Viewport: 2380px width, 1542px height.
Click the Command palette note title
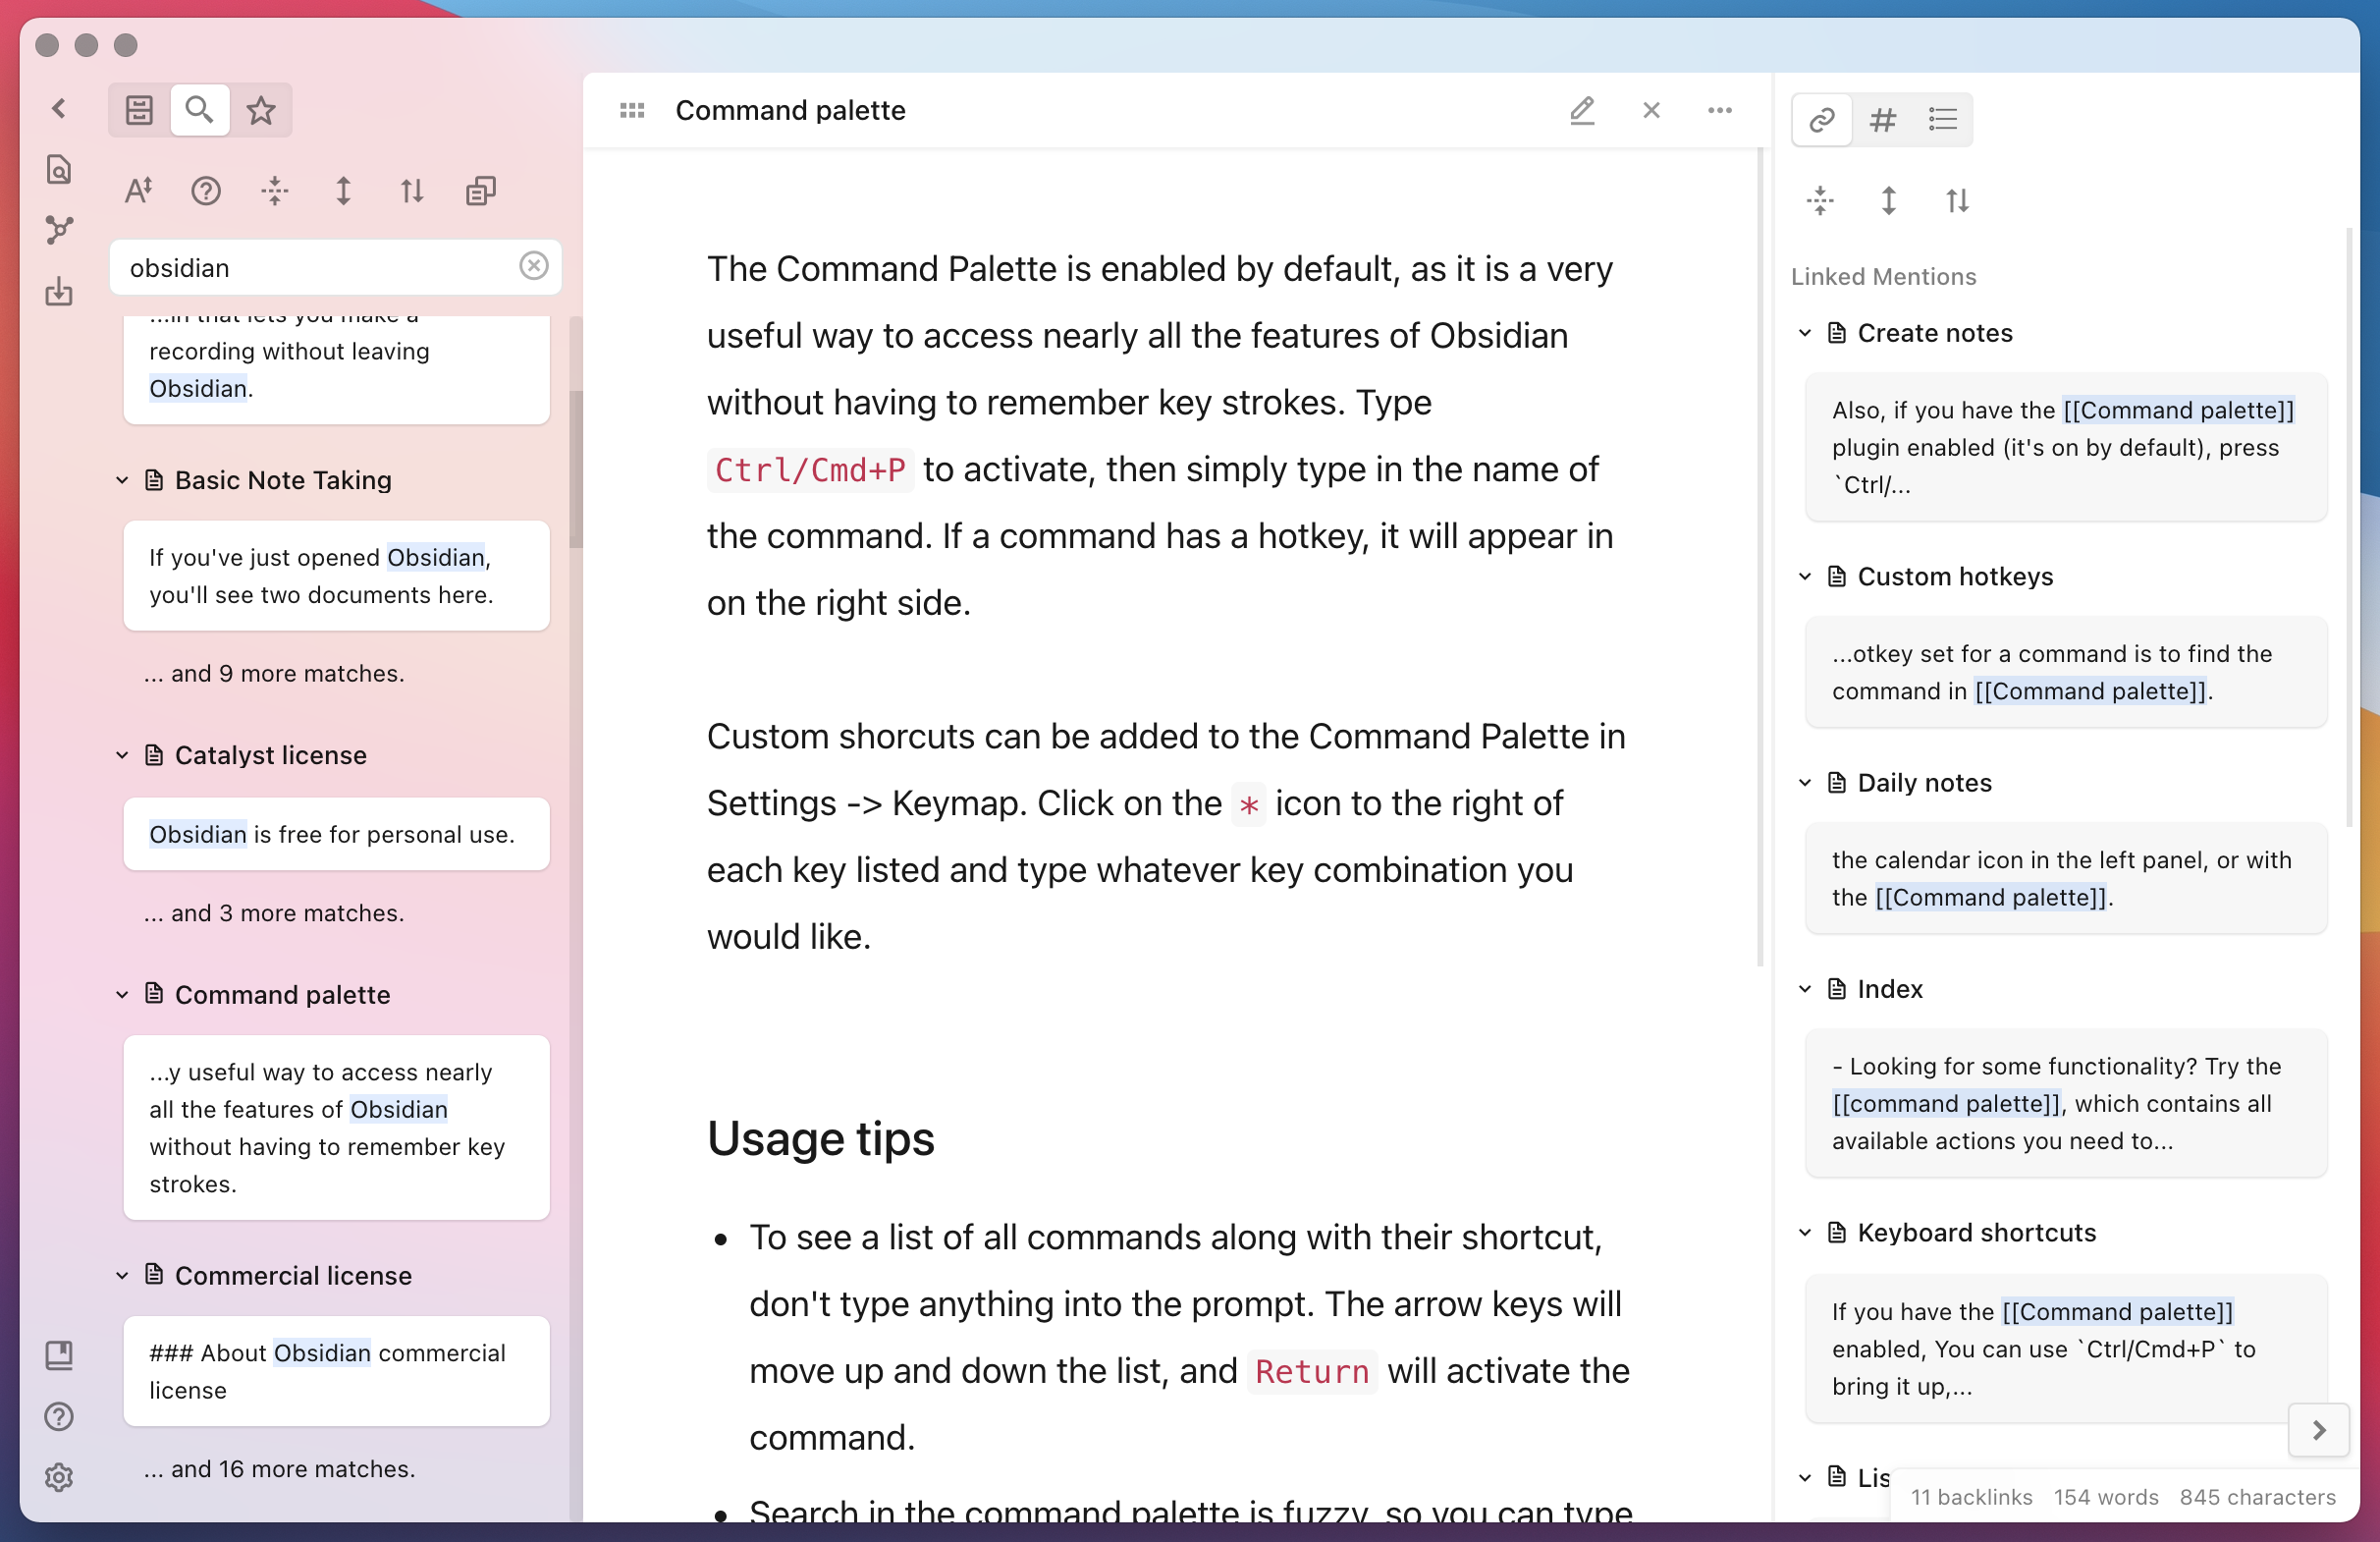coord(790,110)
